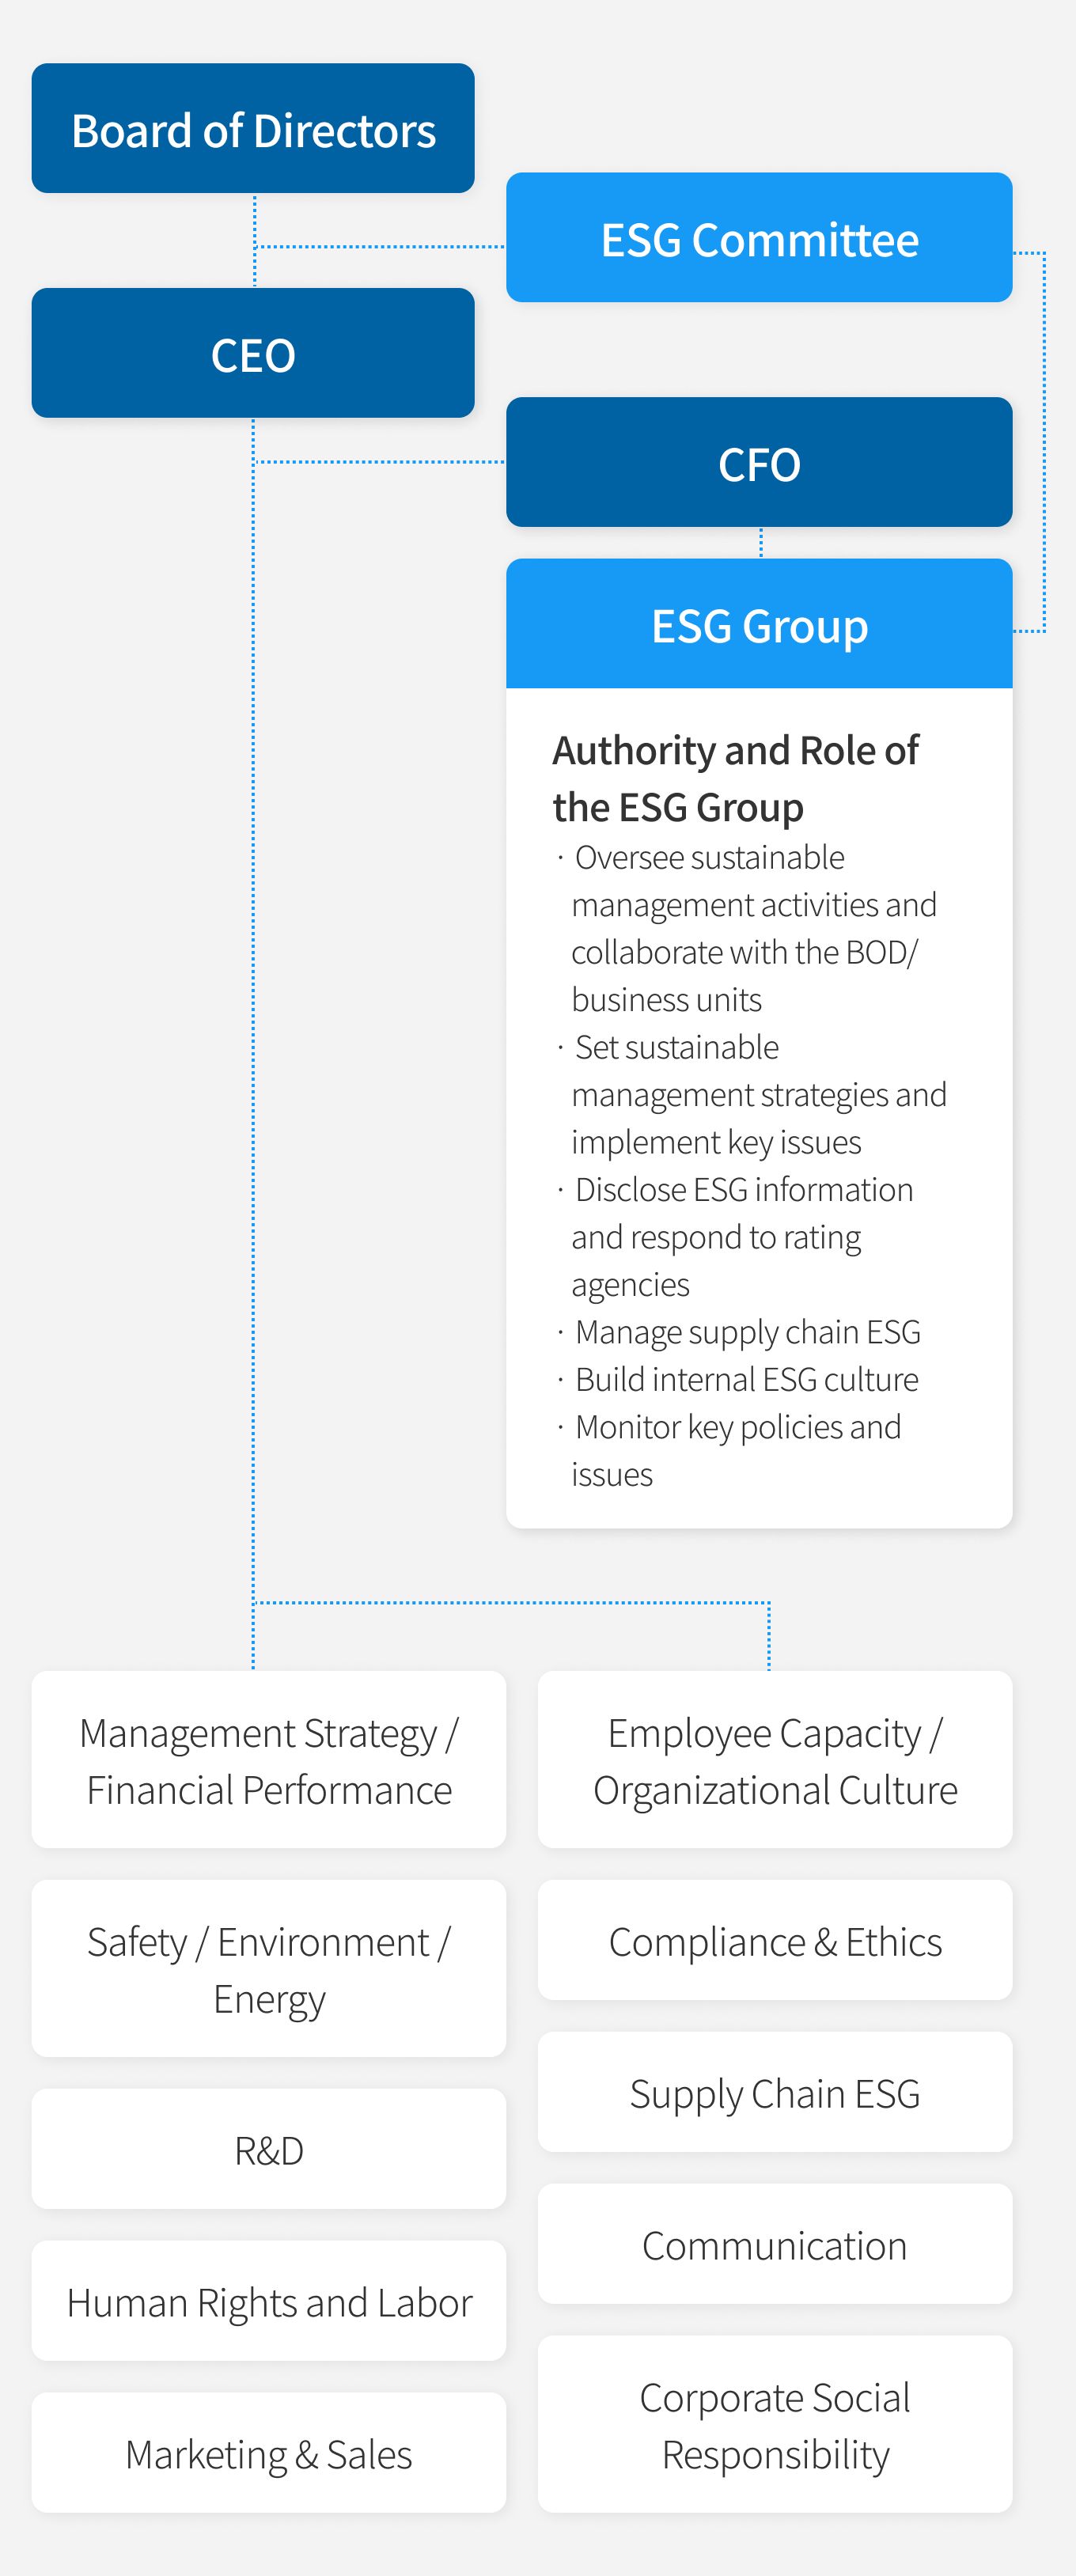
Task: Open Employee Capacity / Organizational Culture card
Action: coord(775,1760)
